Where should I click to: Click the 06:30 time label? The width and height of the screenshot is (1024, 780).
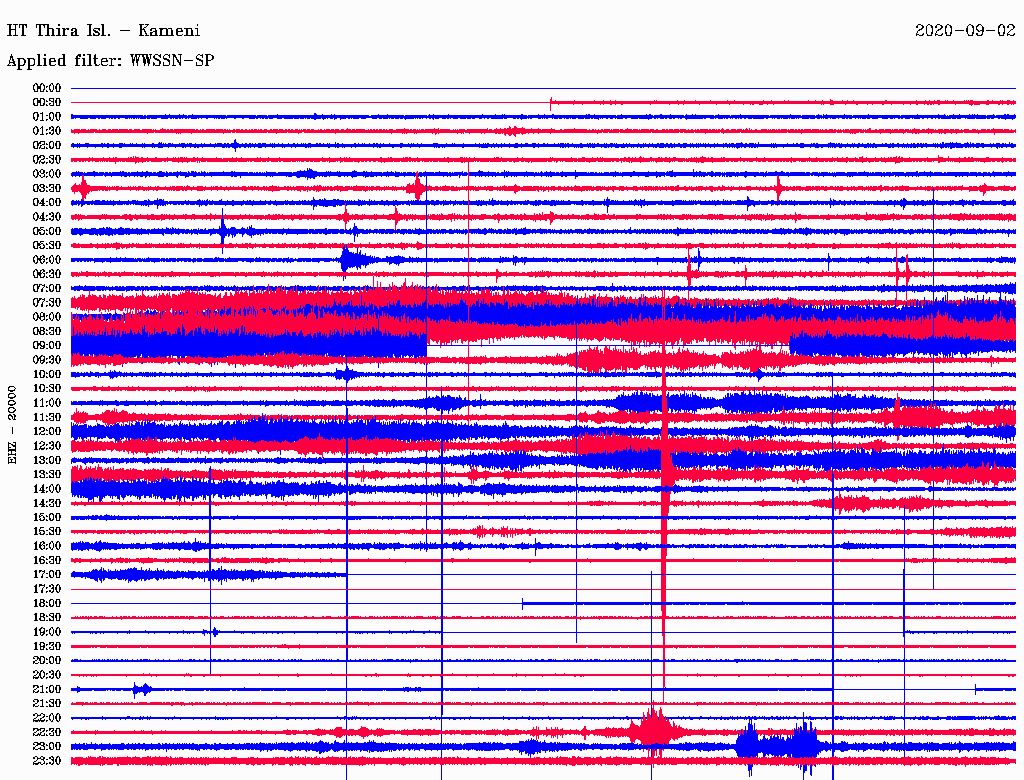pyautogui.click(x=47, y=274)
